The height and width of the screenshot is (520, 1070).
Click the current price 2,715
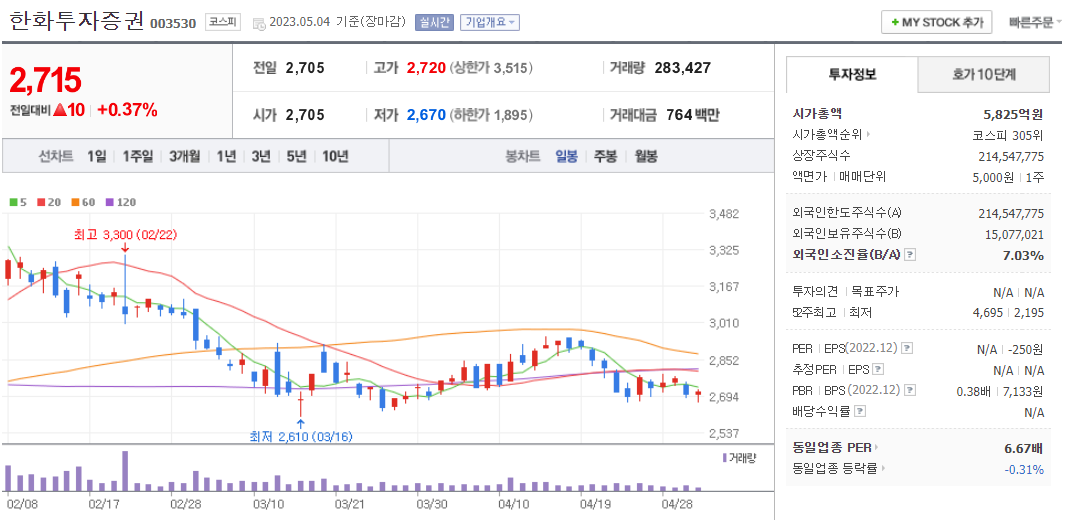pyautogui.click(x=46, y=80)
